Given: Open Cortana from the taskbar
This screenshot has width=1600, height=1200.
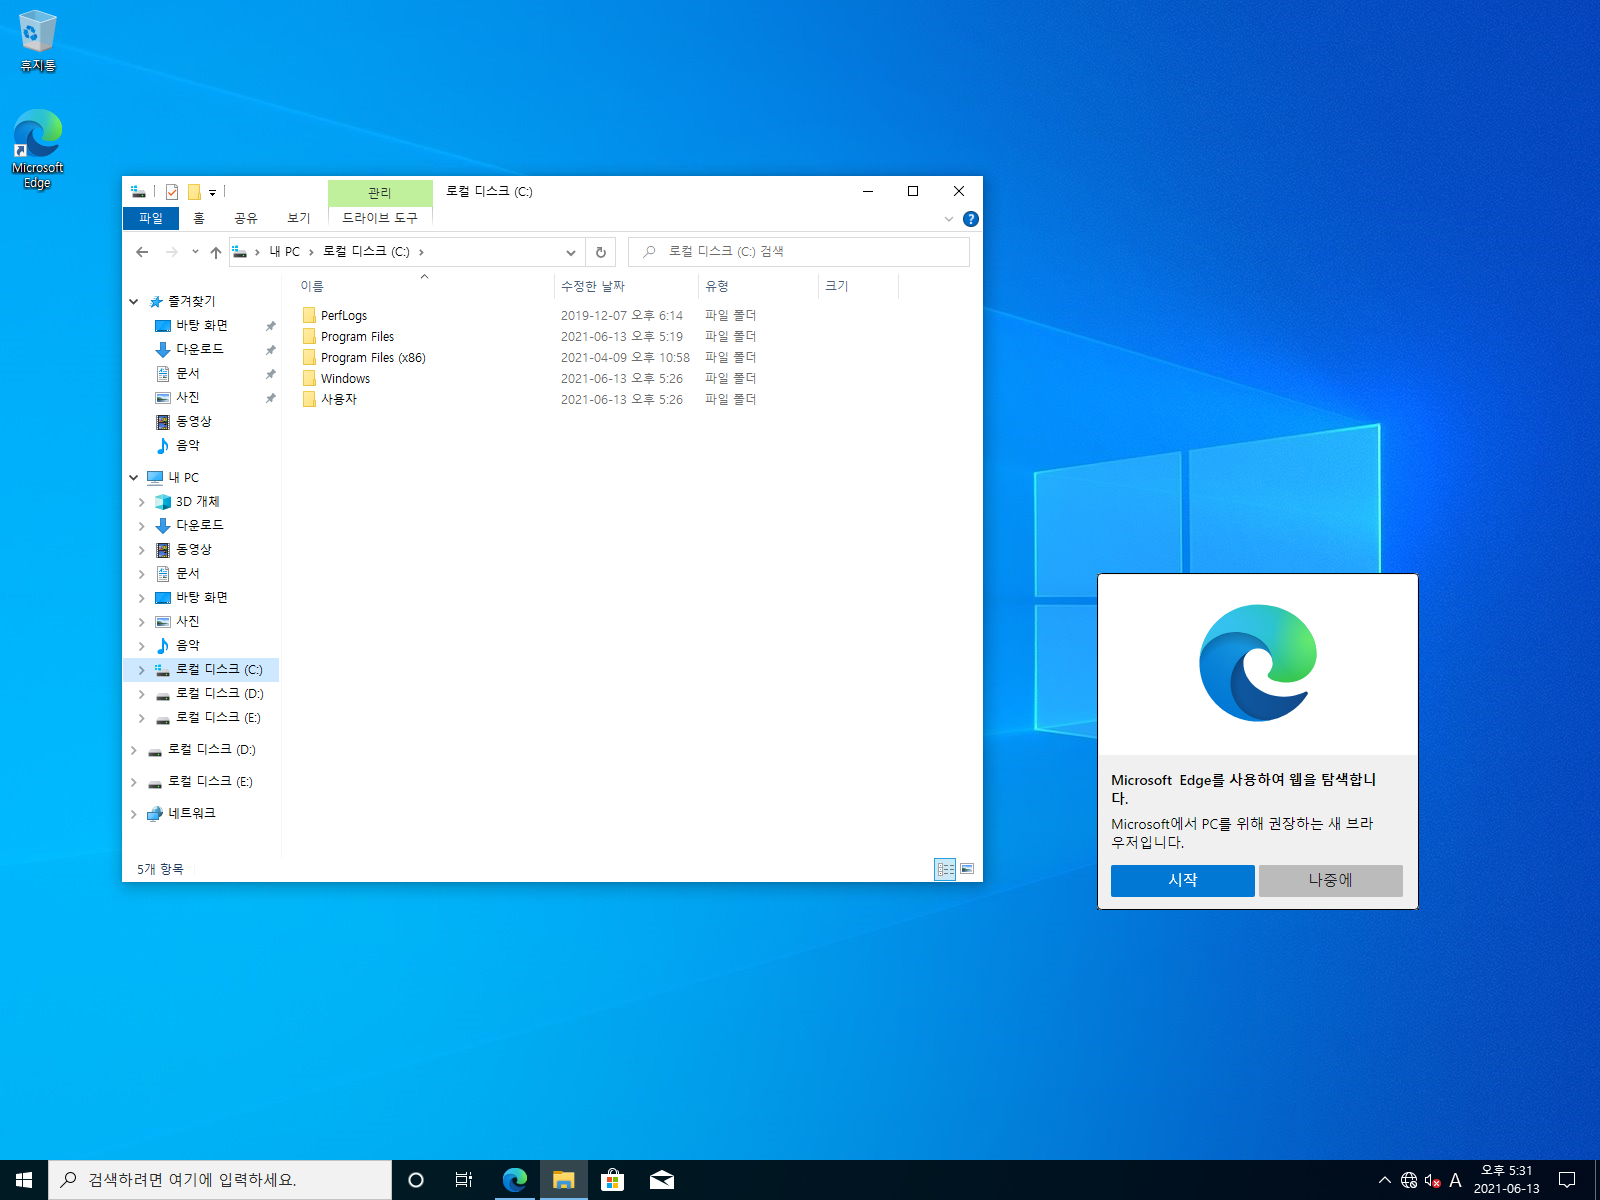Looking at the screenshot, I should 416,1180.
